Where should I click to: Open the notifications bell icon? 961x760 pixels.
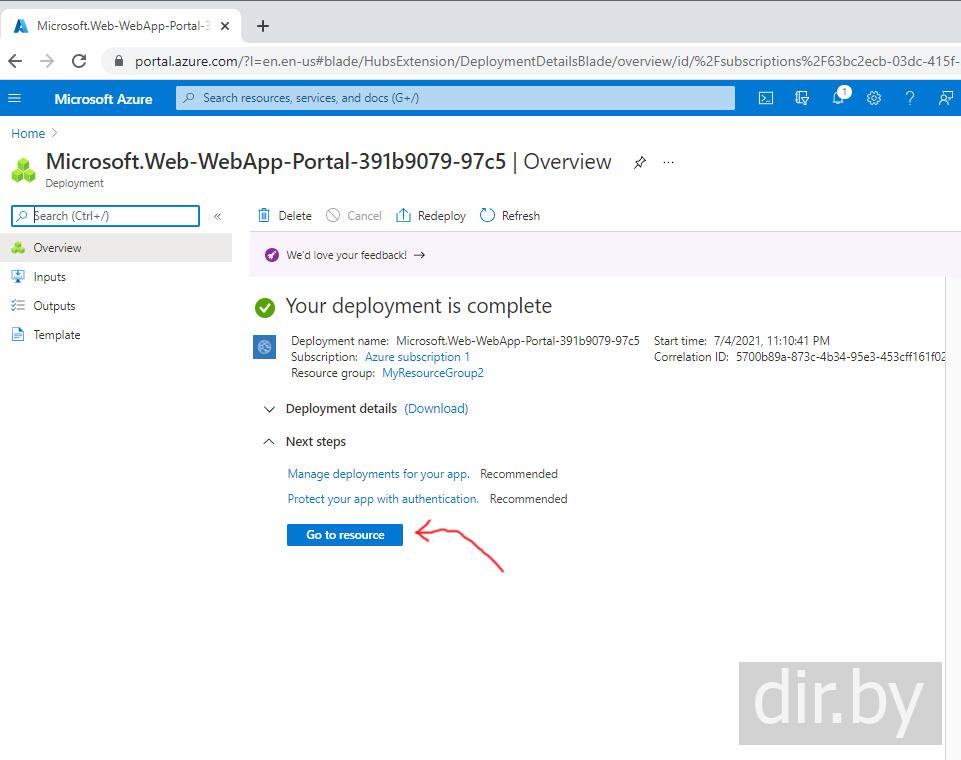[838, 98]
